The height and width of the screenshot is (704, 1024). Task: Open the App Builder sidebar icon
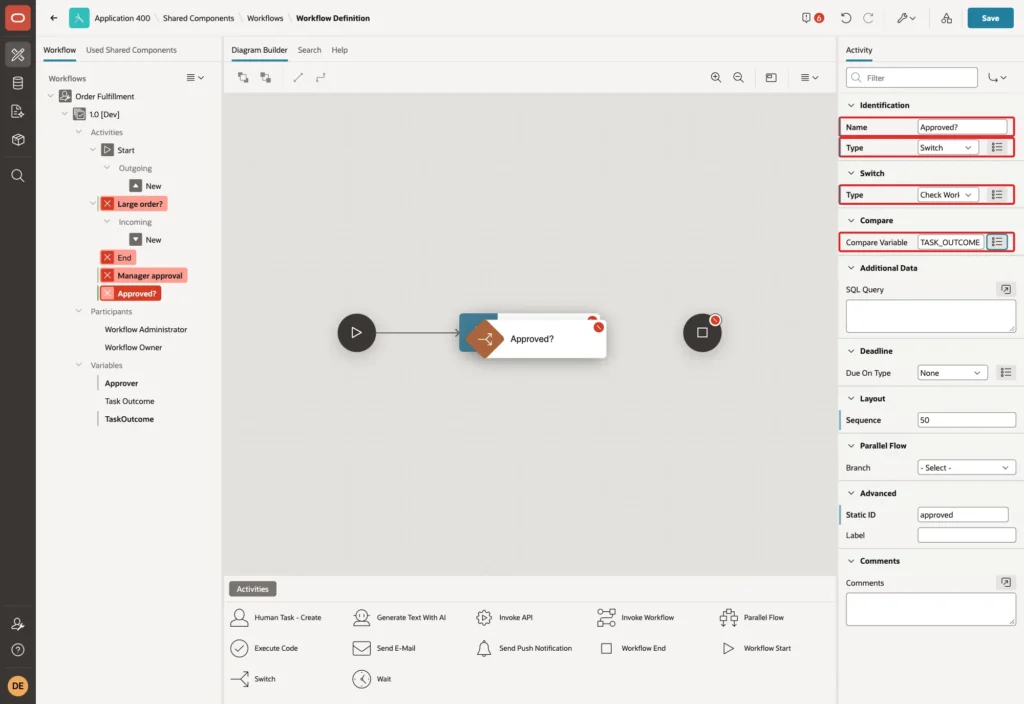(x=18, y=55)
